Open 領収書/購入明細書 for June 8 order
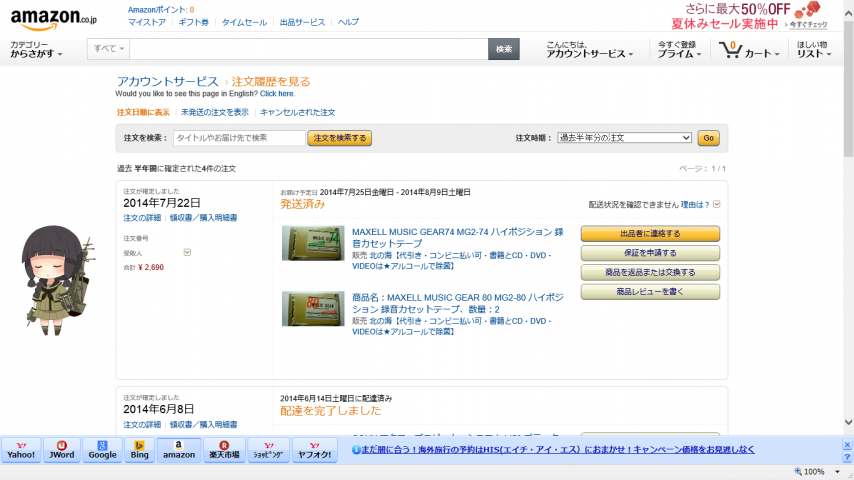The height and width of the screenshot is (480, 854). tap(203, 424)
